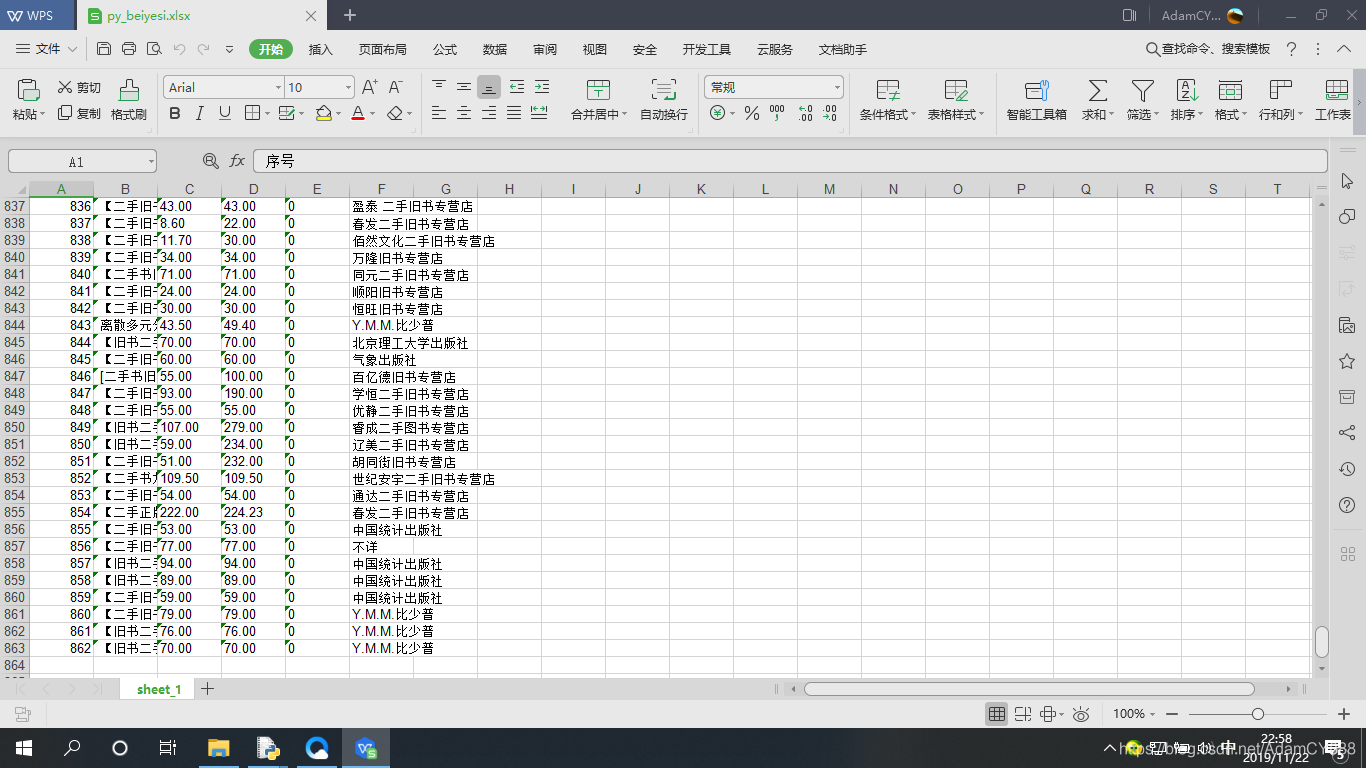Toggle Italic formatting
Image resolution: width=1366 pixels, height=768 pixels.
point(200,114)
